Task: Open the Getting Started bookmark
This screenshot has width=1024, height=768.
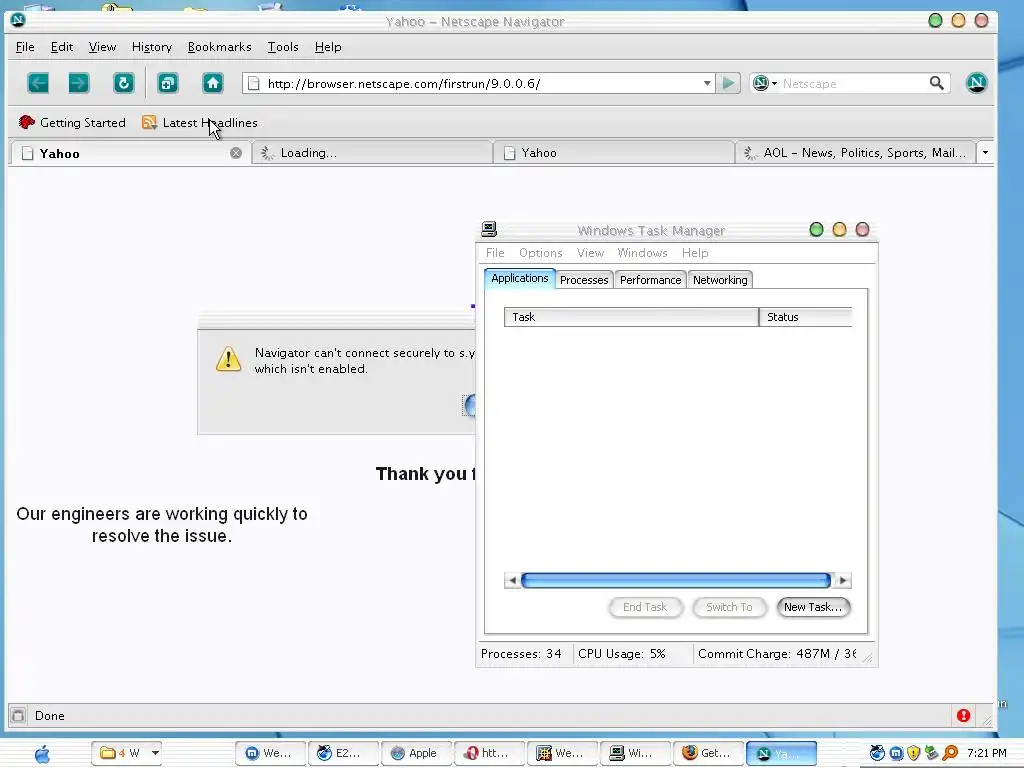Action: (x=72, y=122)
